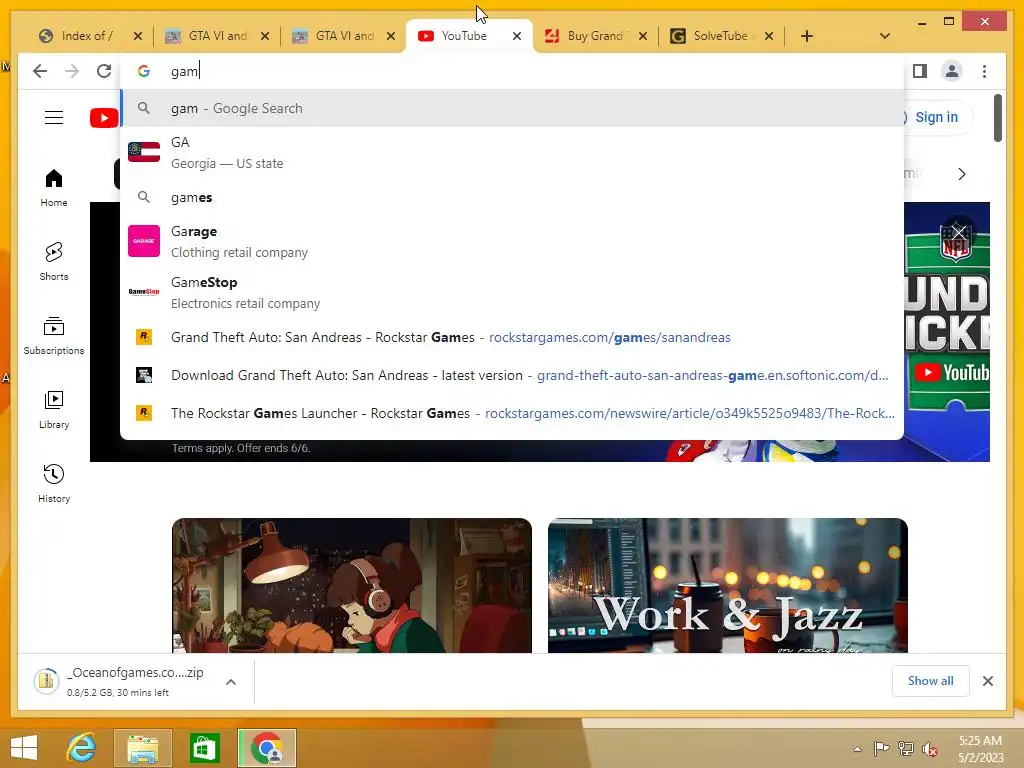Click the browser forward arrow
The image size is (1024, 768).
(72, 71)
